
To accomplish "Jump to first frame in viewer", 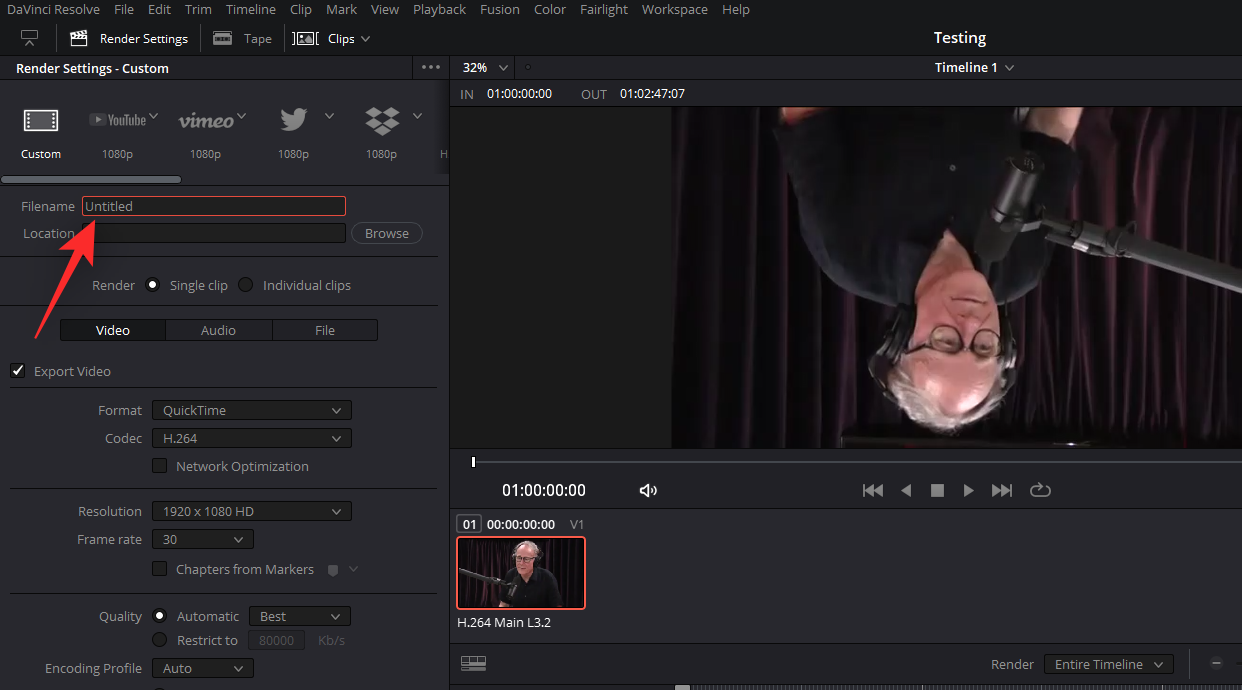I will [873, 490].
